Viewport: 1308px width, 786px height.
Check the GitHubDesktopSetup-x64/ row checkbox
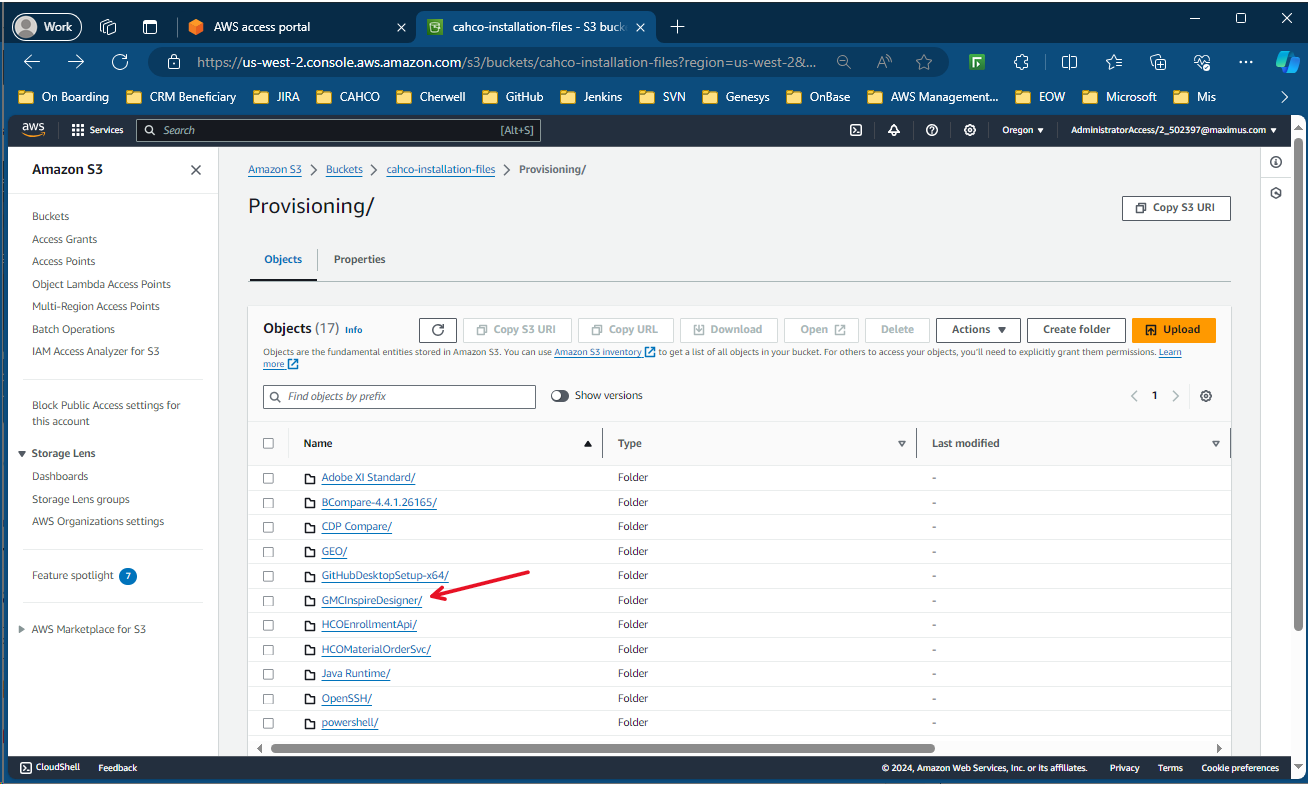[268, 576]
